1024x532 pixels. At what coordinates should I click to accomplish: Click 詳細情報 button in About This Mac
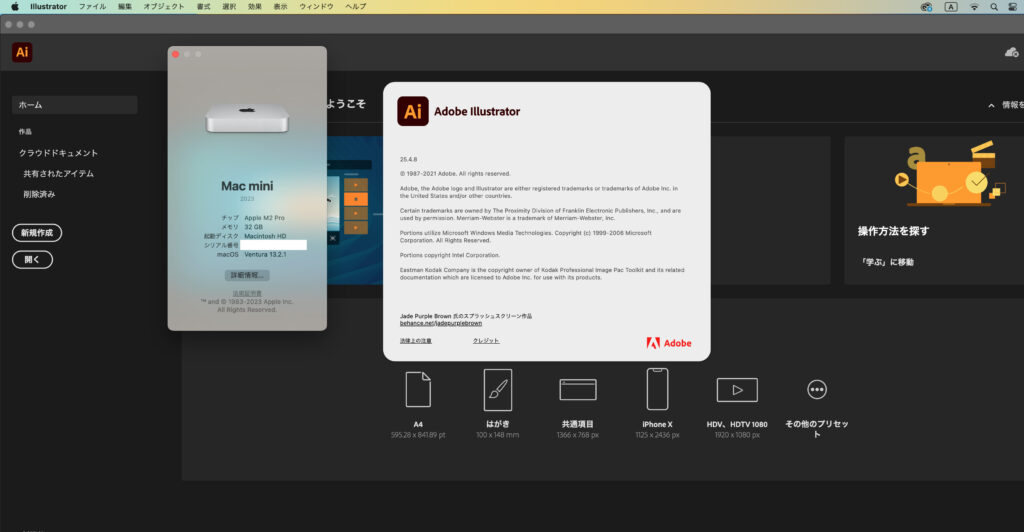pyautogui.click(x=247, y=275)
